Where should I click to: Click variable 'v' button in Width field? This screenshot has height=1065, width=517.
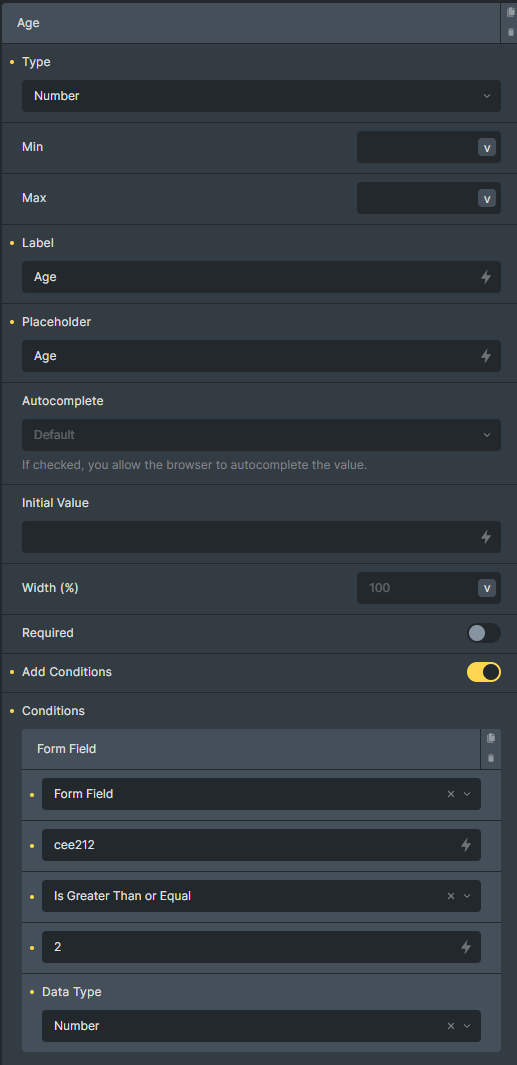pos(486,588)
